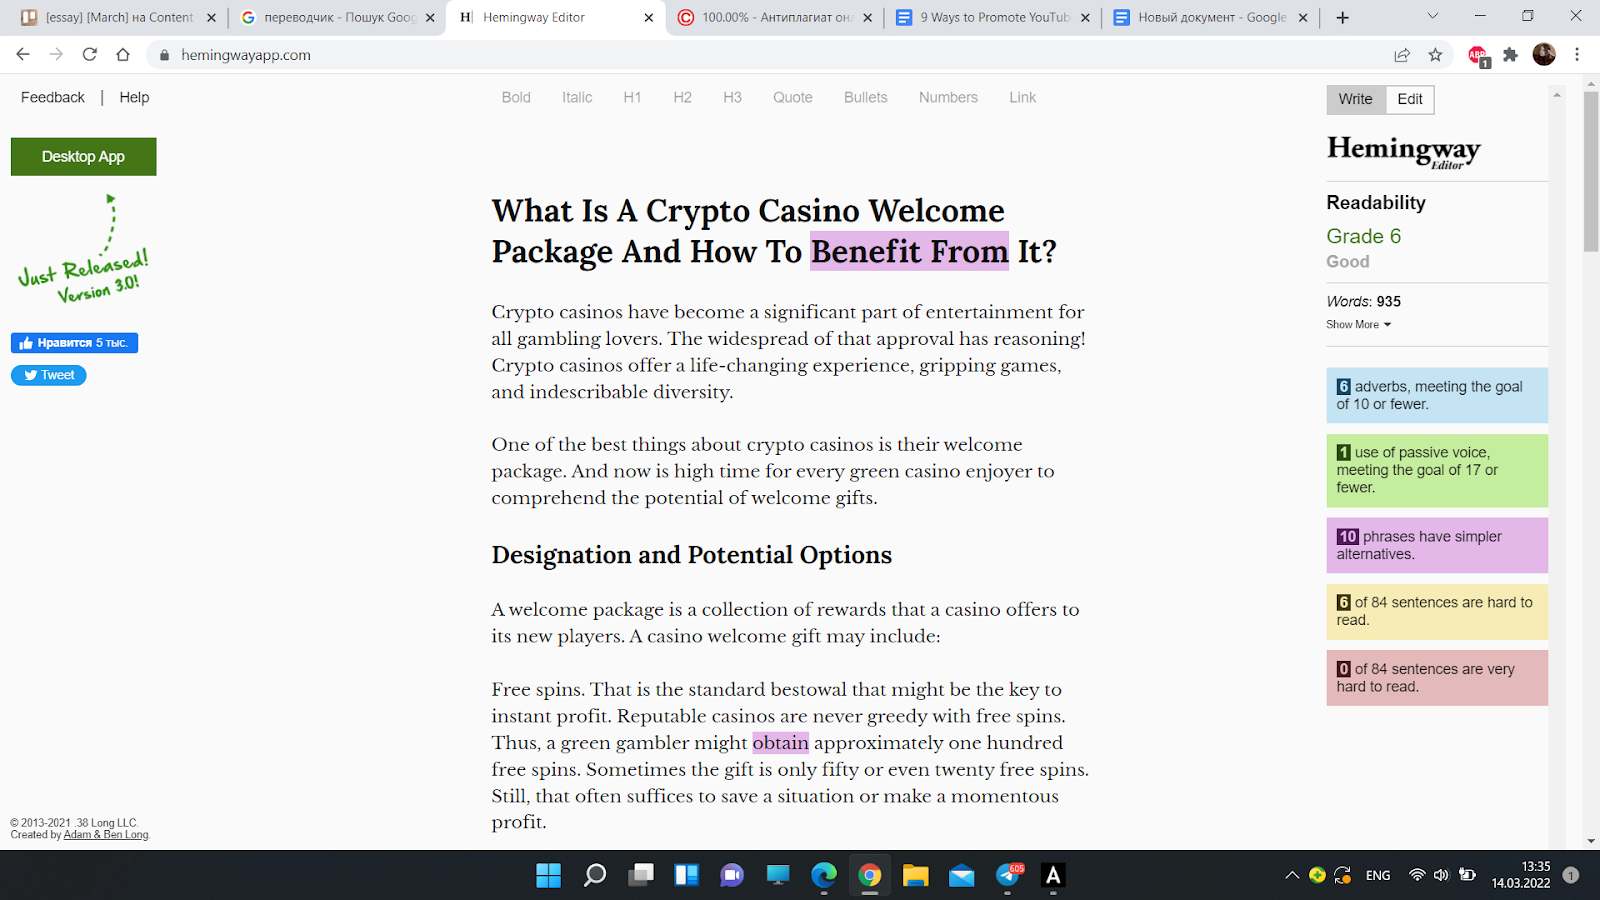Open the Feedback link
1600x900 pixels.
coord(53,97)
